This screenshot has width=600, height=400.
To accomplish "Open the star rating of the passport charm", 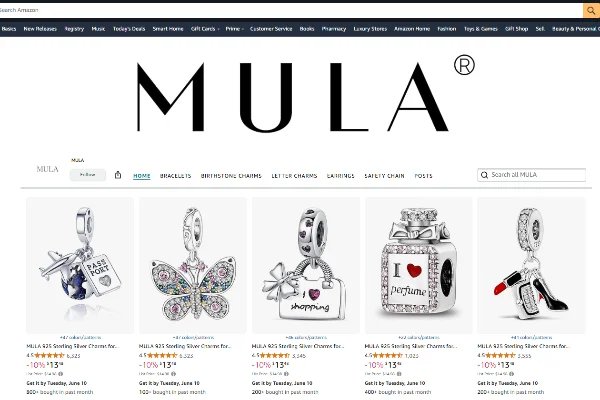I will pos(49,355).
